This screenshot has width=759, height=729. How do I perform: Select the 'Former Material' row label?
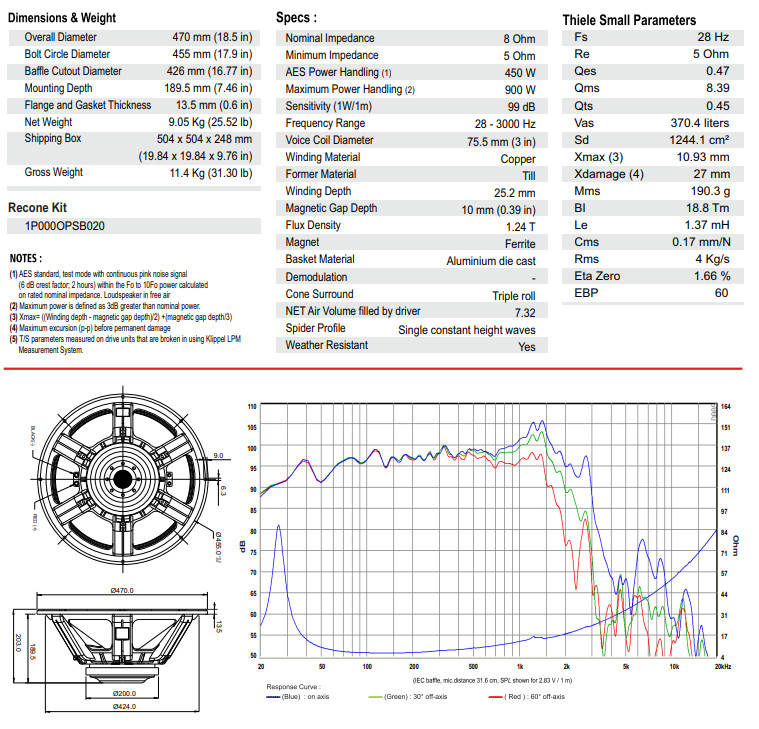(x=320, y=174)
